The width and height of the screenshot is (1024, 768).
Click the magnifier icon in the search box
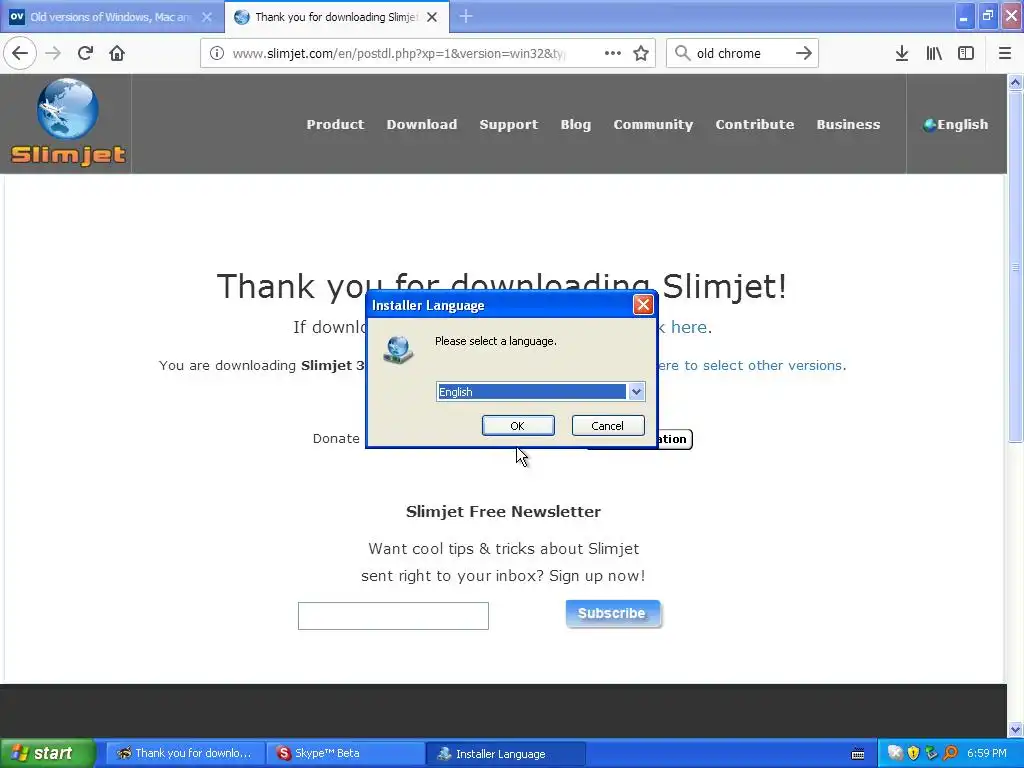682,53
